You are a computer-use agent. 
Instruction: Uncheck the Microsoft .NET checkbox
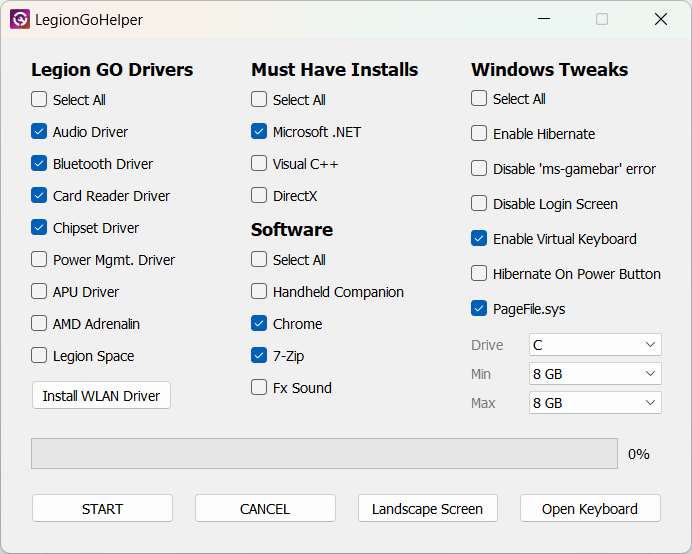click(259, 132)
